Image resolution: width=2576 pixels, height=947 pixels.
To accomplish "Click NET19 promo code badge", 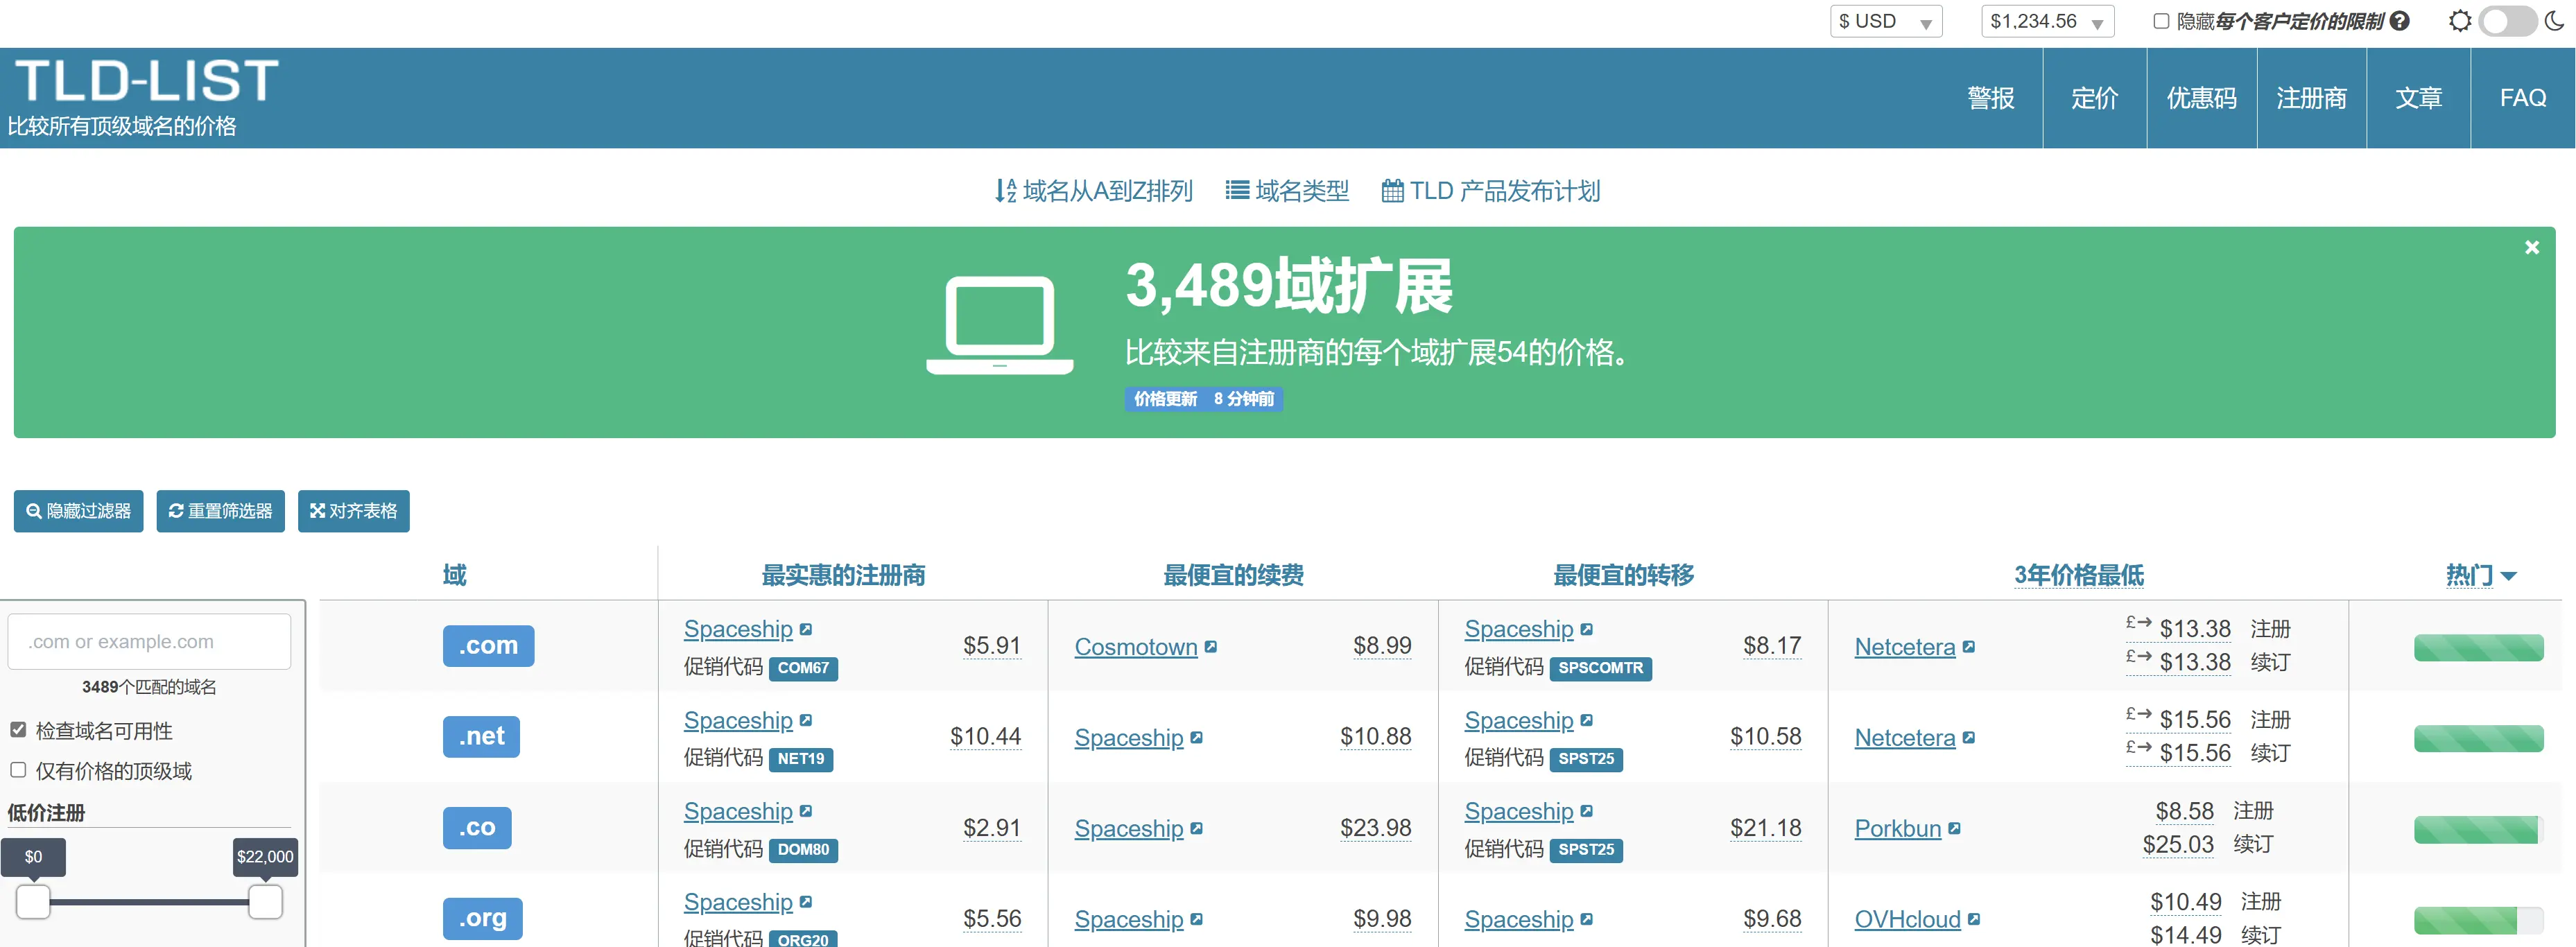I will click(801, 759).
